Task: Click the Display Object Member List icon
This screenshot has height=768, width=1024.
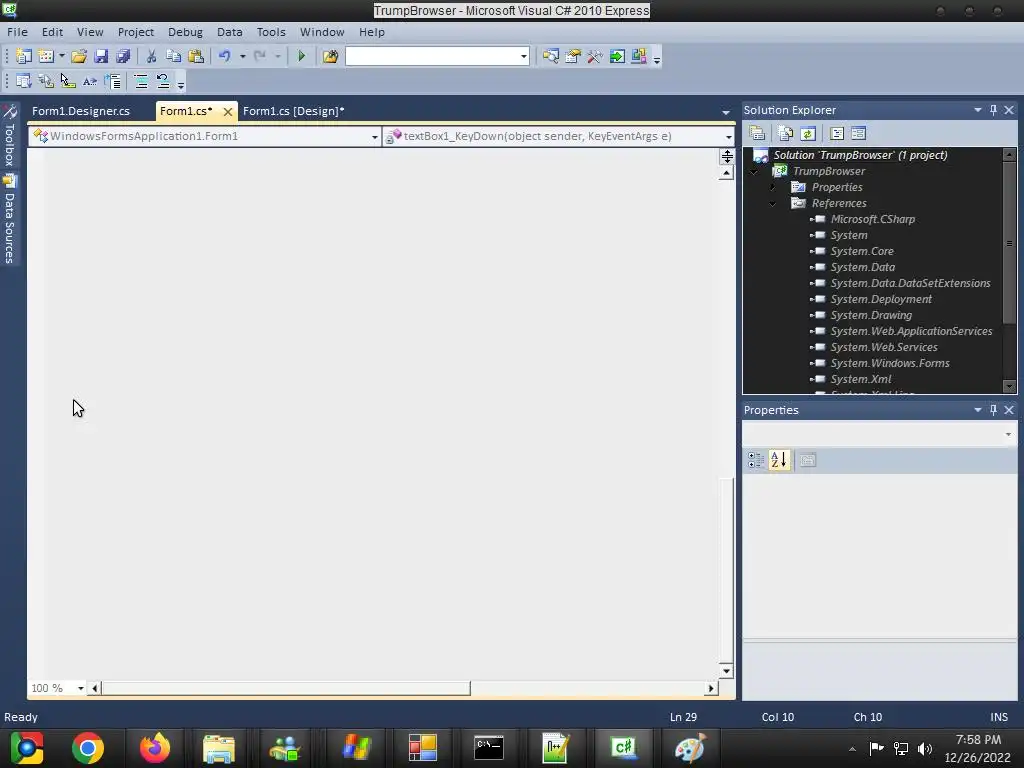Action: click(x=24, y=82)
